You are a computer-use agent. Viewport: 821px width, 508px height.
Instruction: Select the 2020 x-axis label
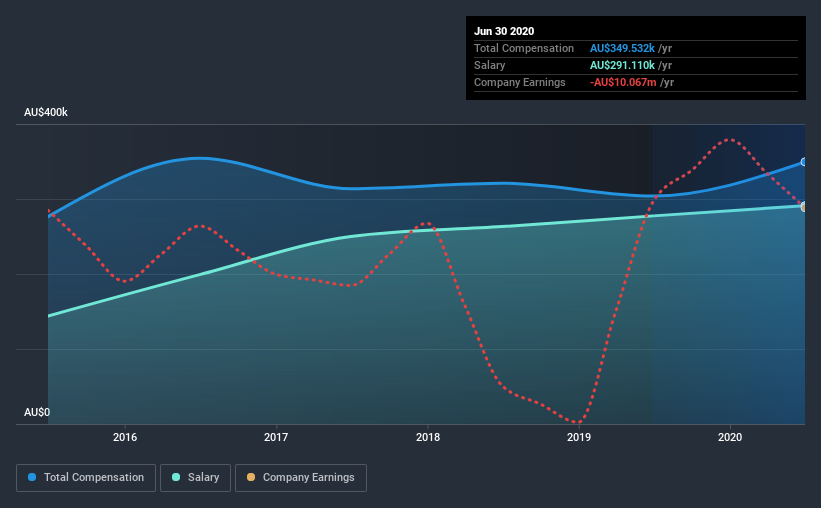[730, 437]
